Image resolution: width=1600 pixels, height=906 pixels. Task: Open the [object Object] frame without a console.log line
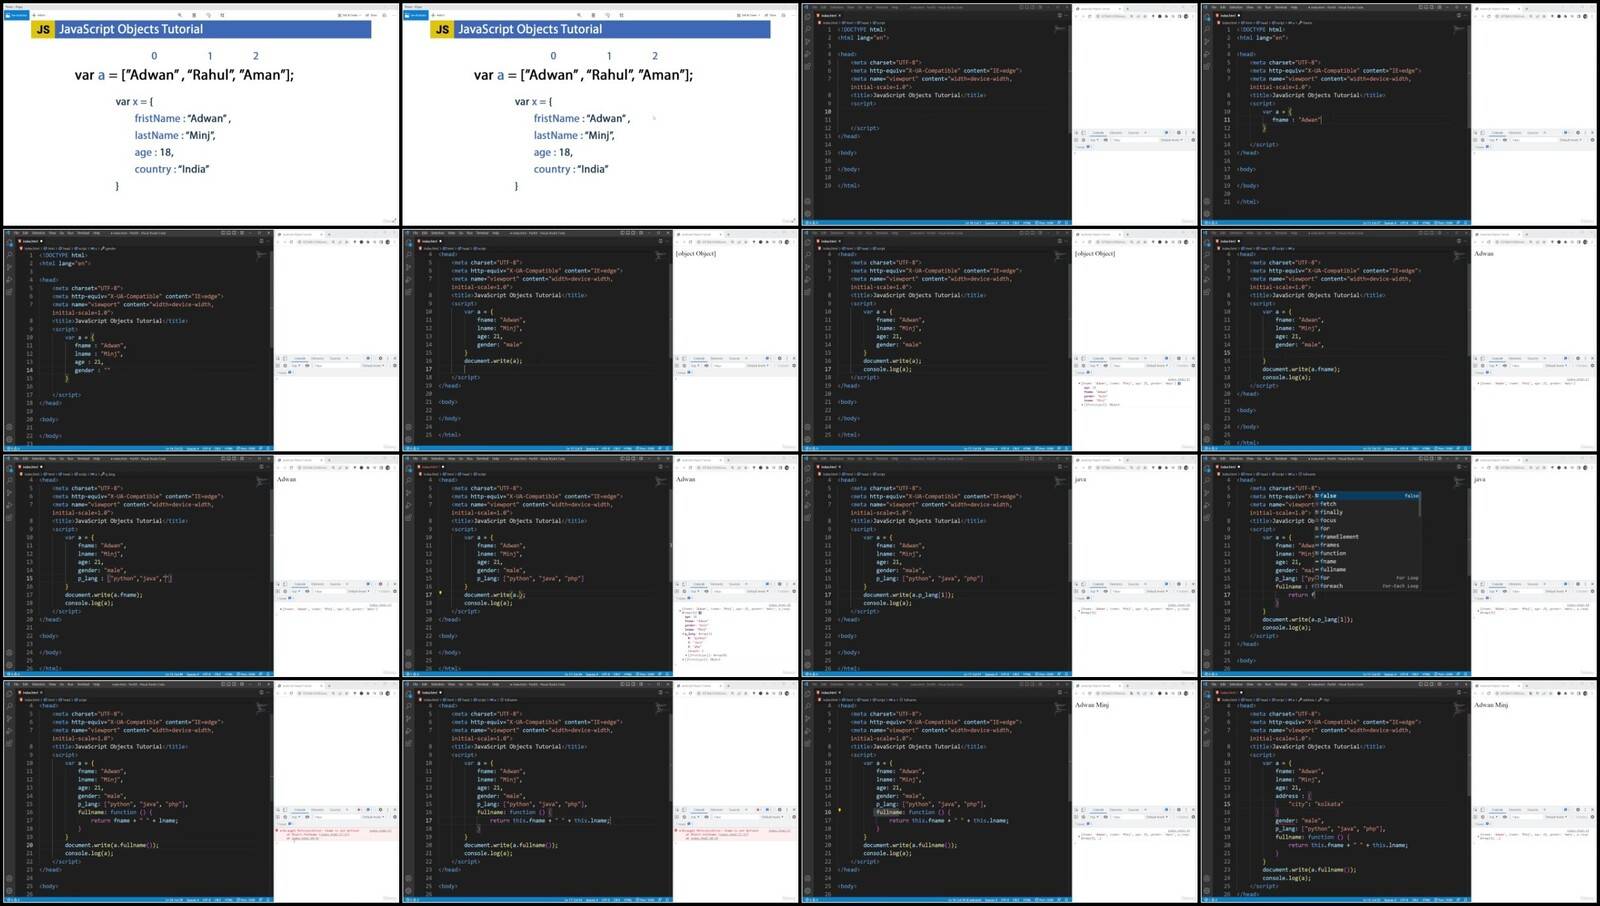tap(600, 340)
